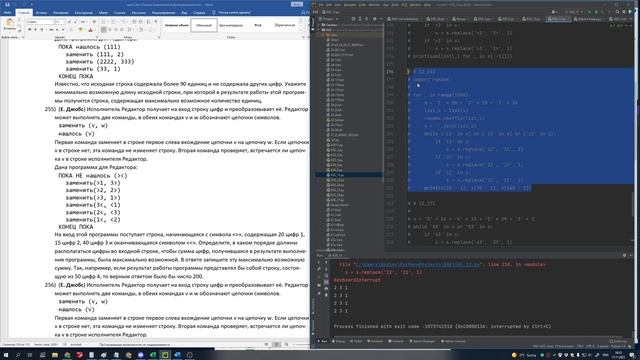Click the Paste button in Word ribbon
640x360 pixels.
click(x=9, y=24)
